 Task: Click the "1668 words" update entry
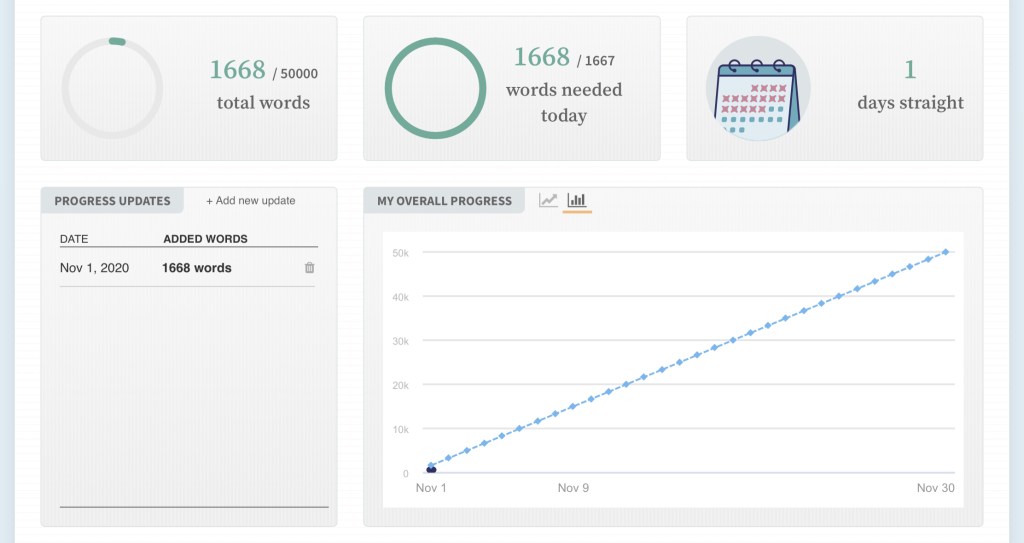coord(197,268)
